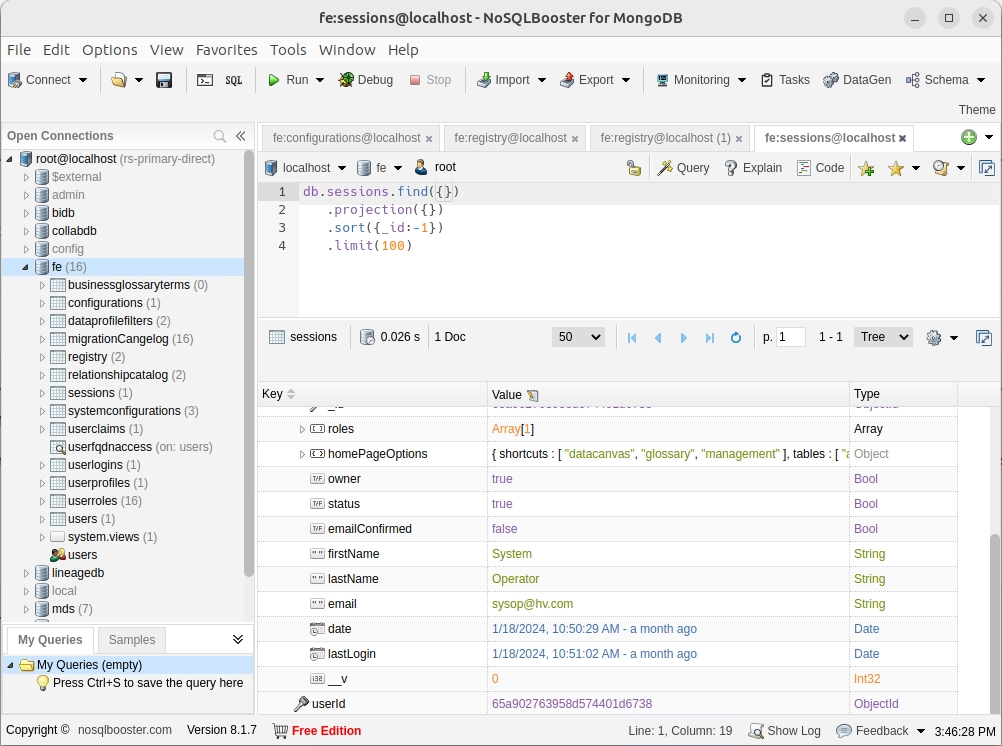Viewport: 1002px width, 746px height.
Task: Click the SQL query toolbar icon
Action: tap(233, 80)
